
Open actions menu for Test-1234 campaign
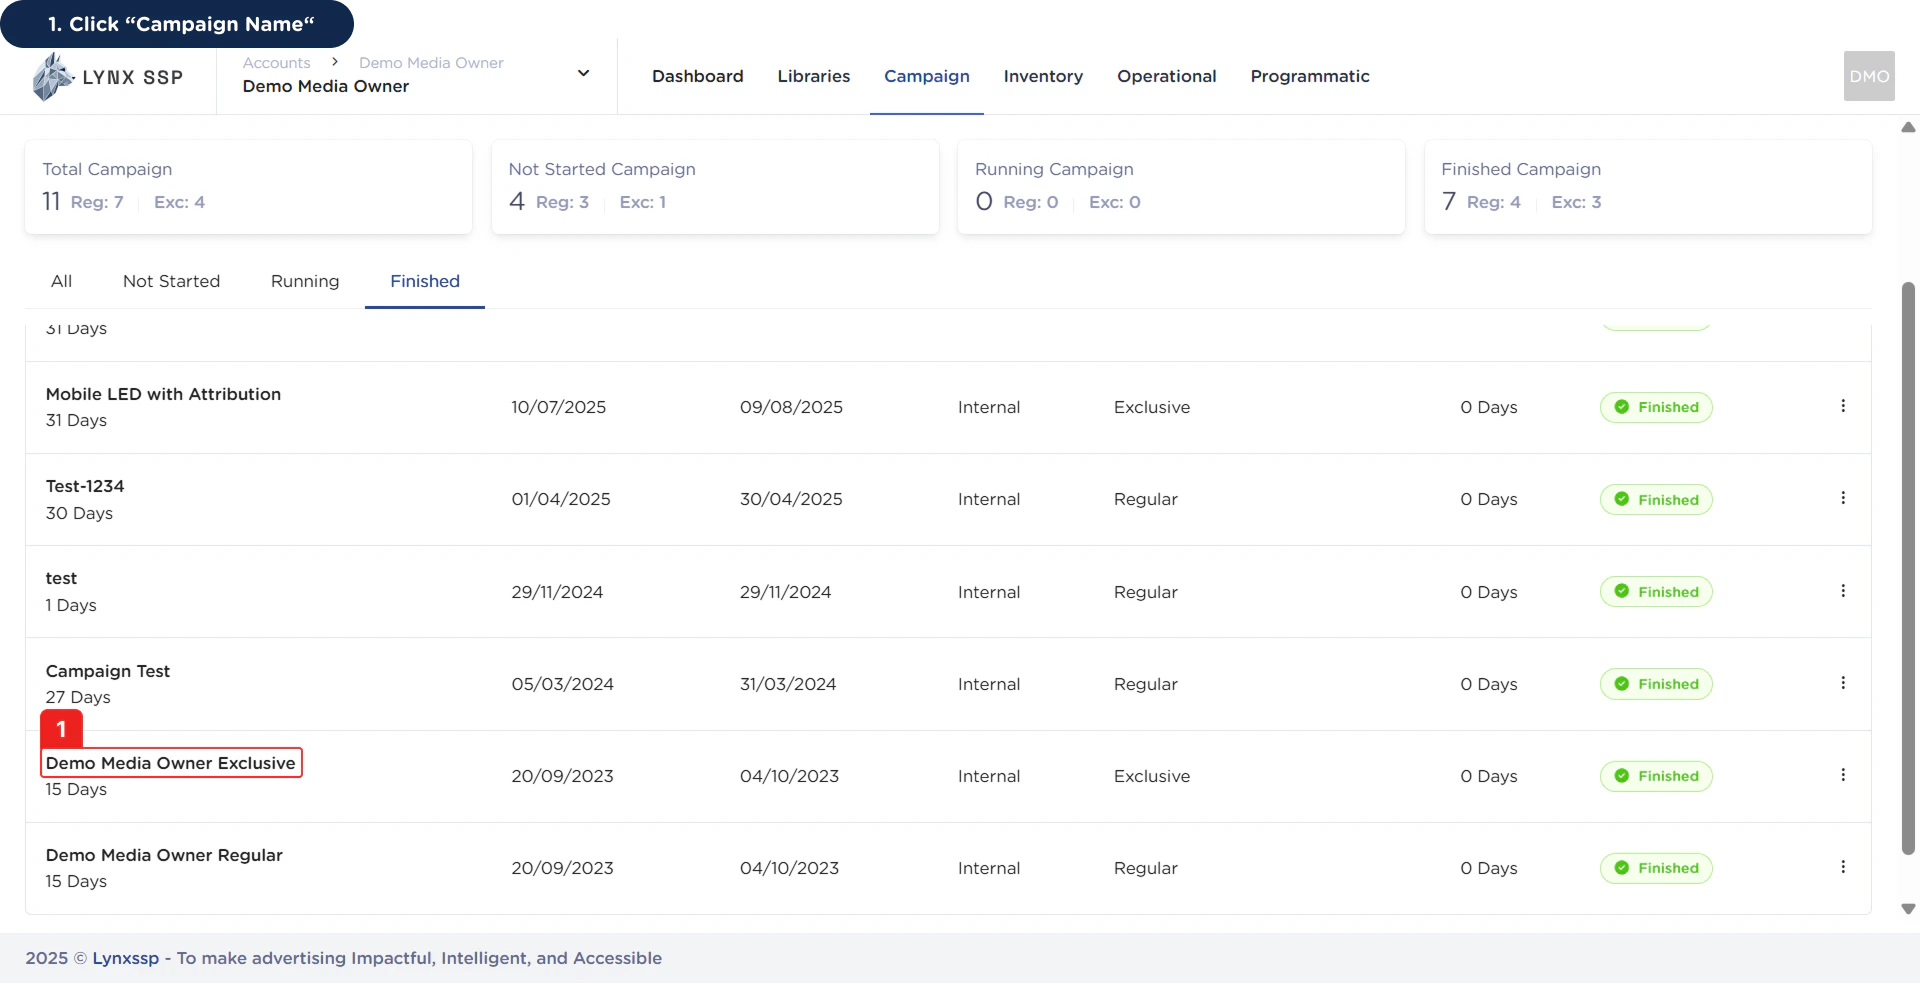1844,498
